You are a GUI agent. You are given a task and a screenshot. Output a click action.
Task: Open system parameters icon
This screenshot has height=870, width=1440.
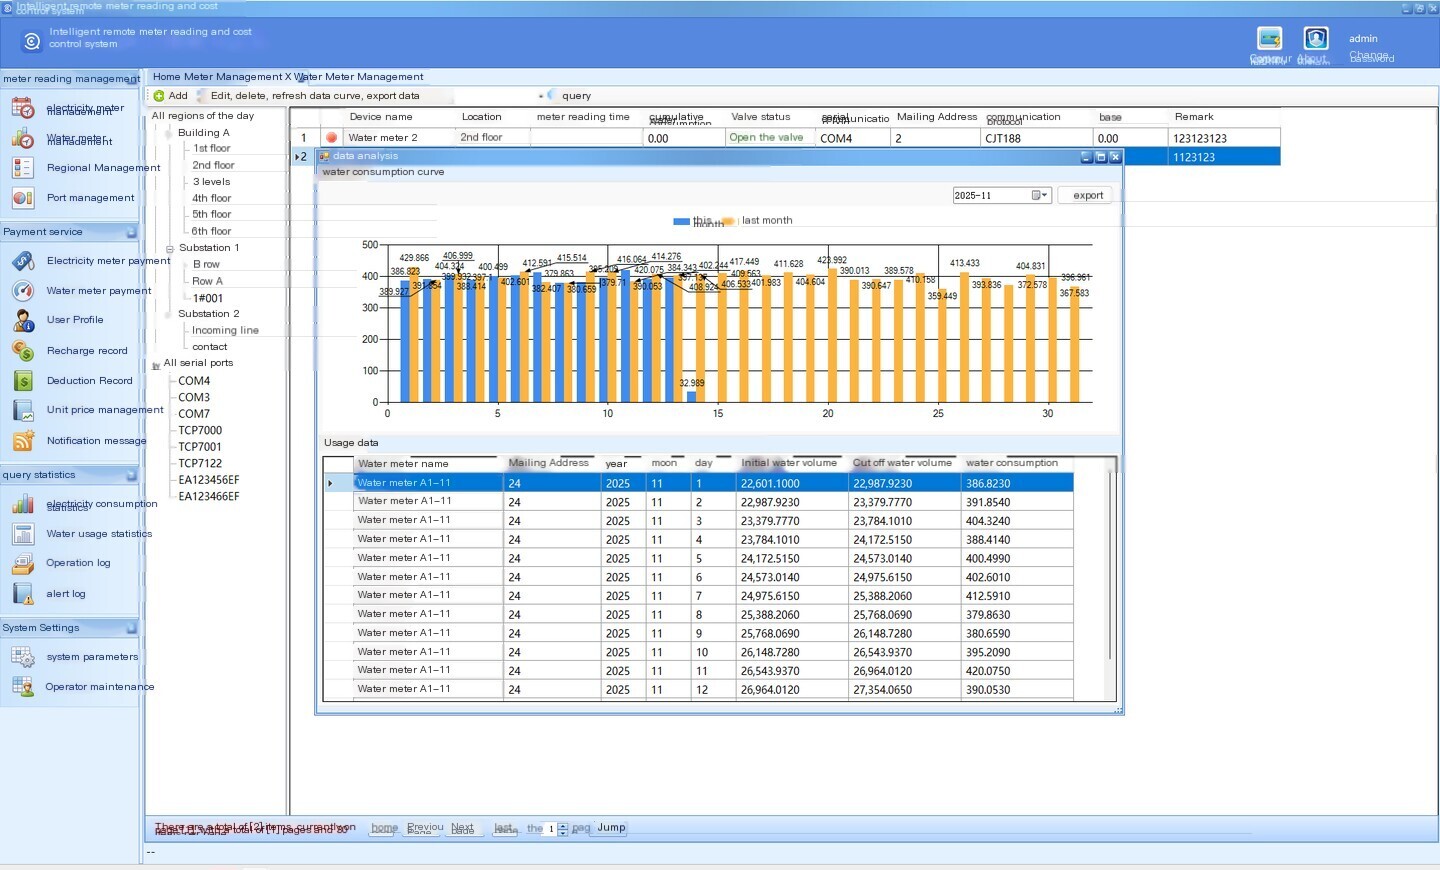23,657
